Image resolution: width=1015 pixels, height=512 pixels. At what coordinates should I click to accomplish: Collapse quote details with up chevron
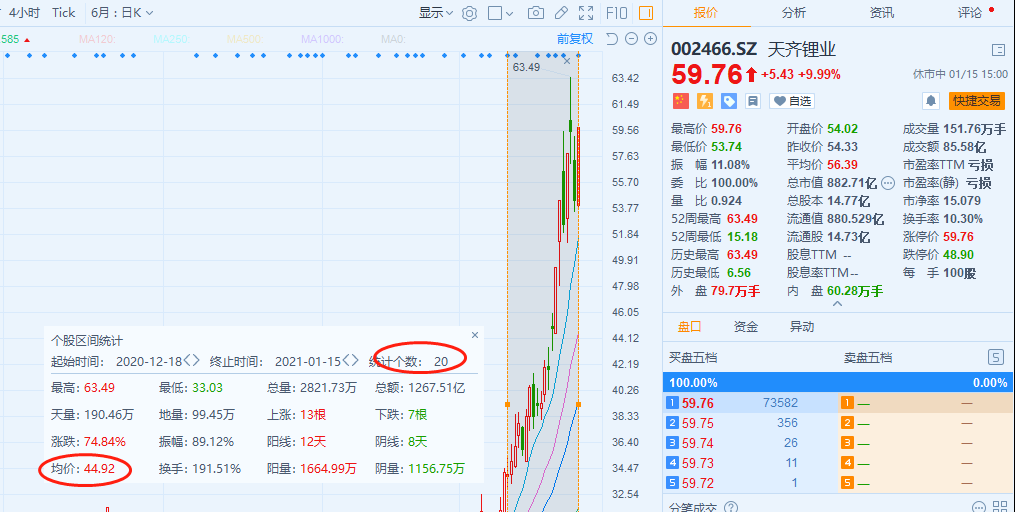click(837, 304)
